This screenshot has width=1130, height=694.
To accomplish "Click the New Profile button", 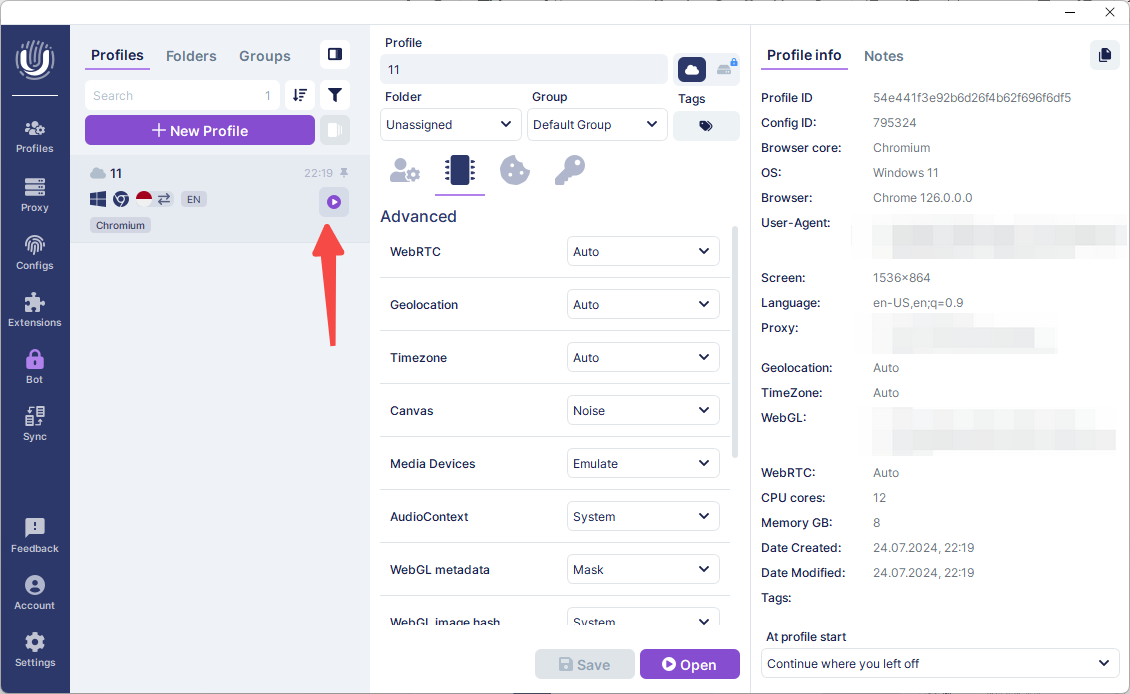I will point(200,131).
